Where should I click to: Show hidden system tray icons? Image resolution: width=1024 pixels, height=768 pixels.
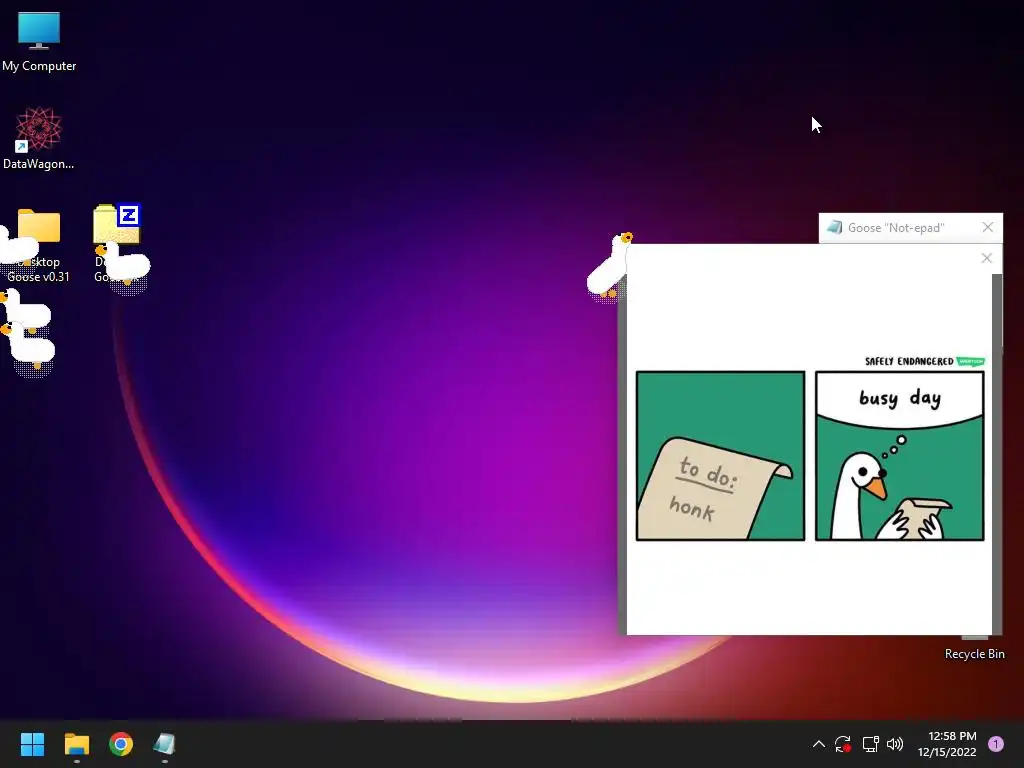[x=818, y=744]
